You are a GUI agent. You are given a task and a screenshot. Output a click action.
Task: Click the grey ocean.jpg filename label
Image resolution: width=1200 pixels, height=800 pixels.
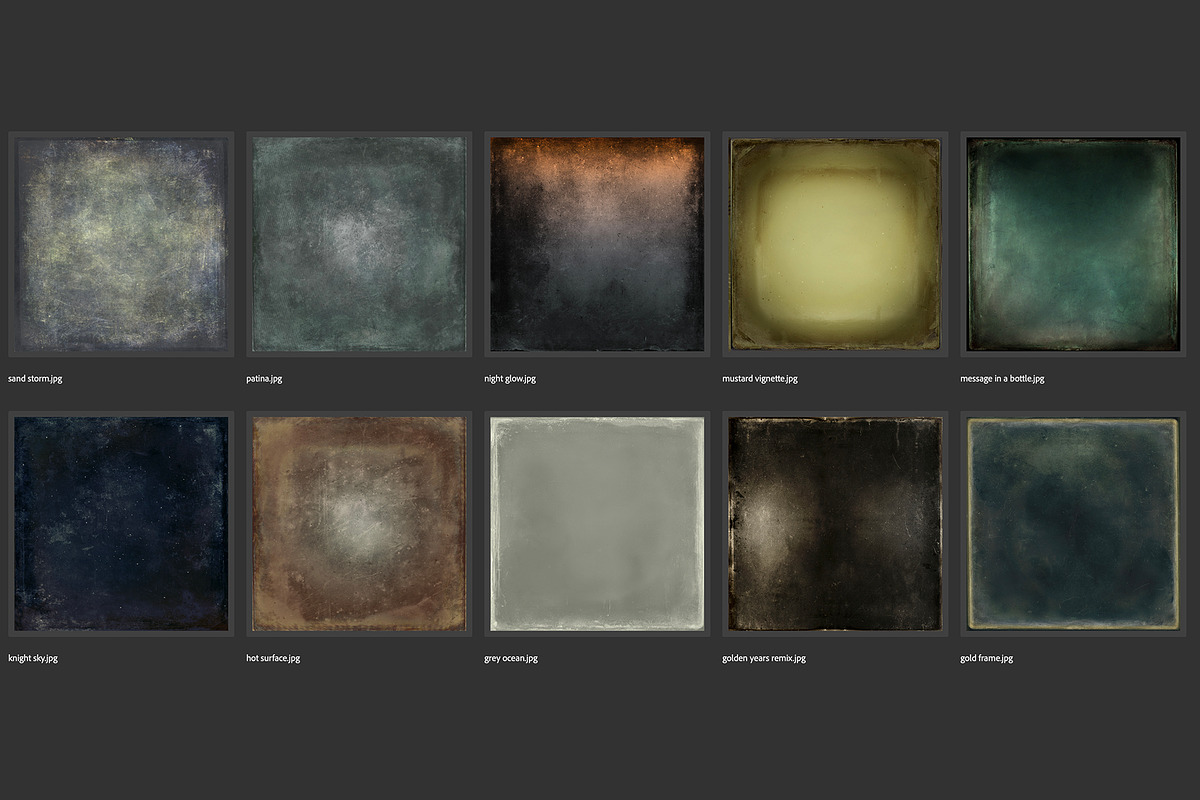click(x=511, y=658)
